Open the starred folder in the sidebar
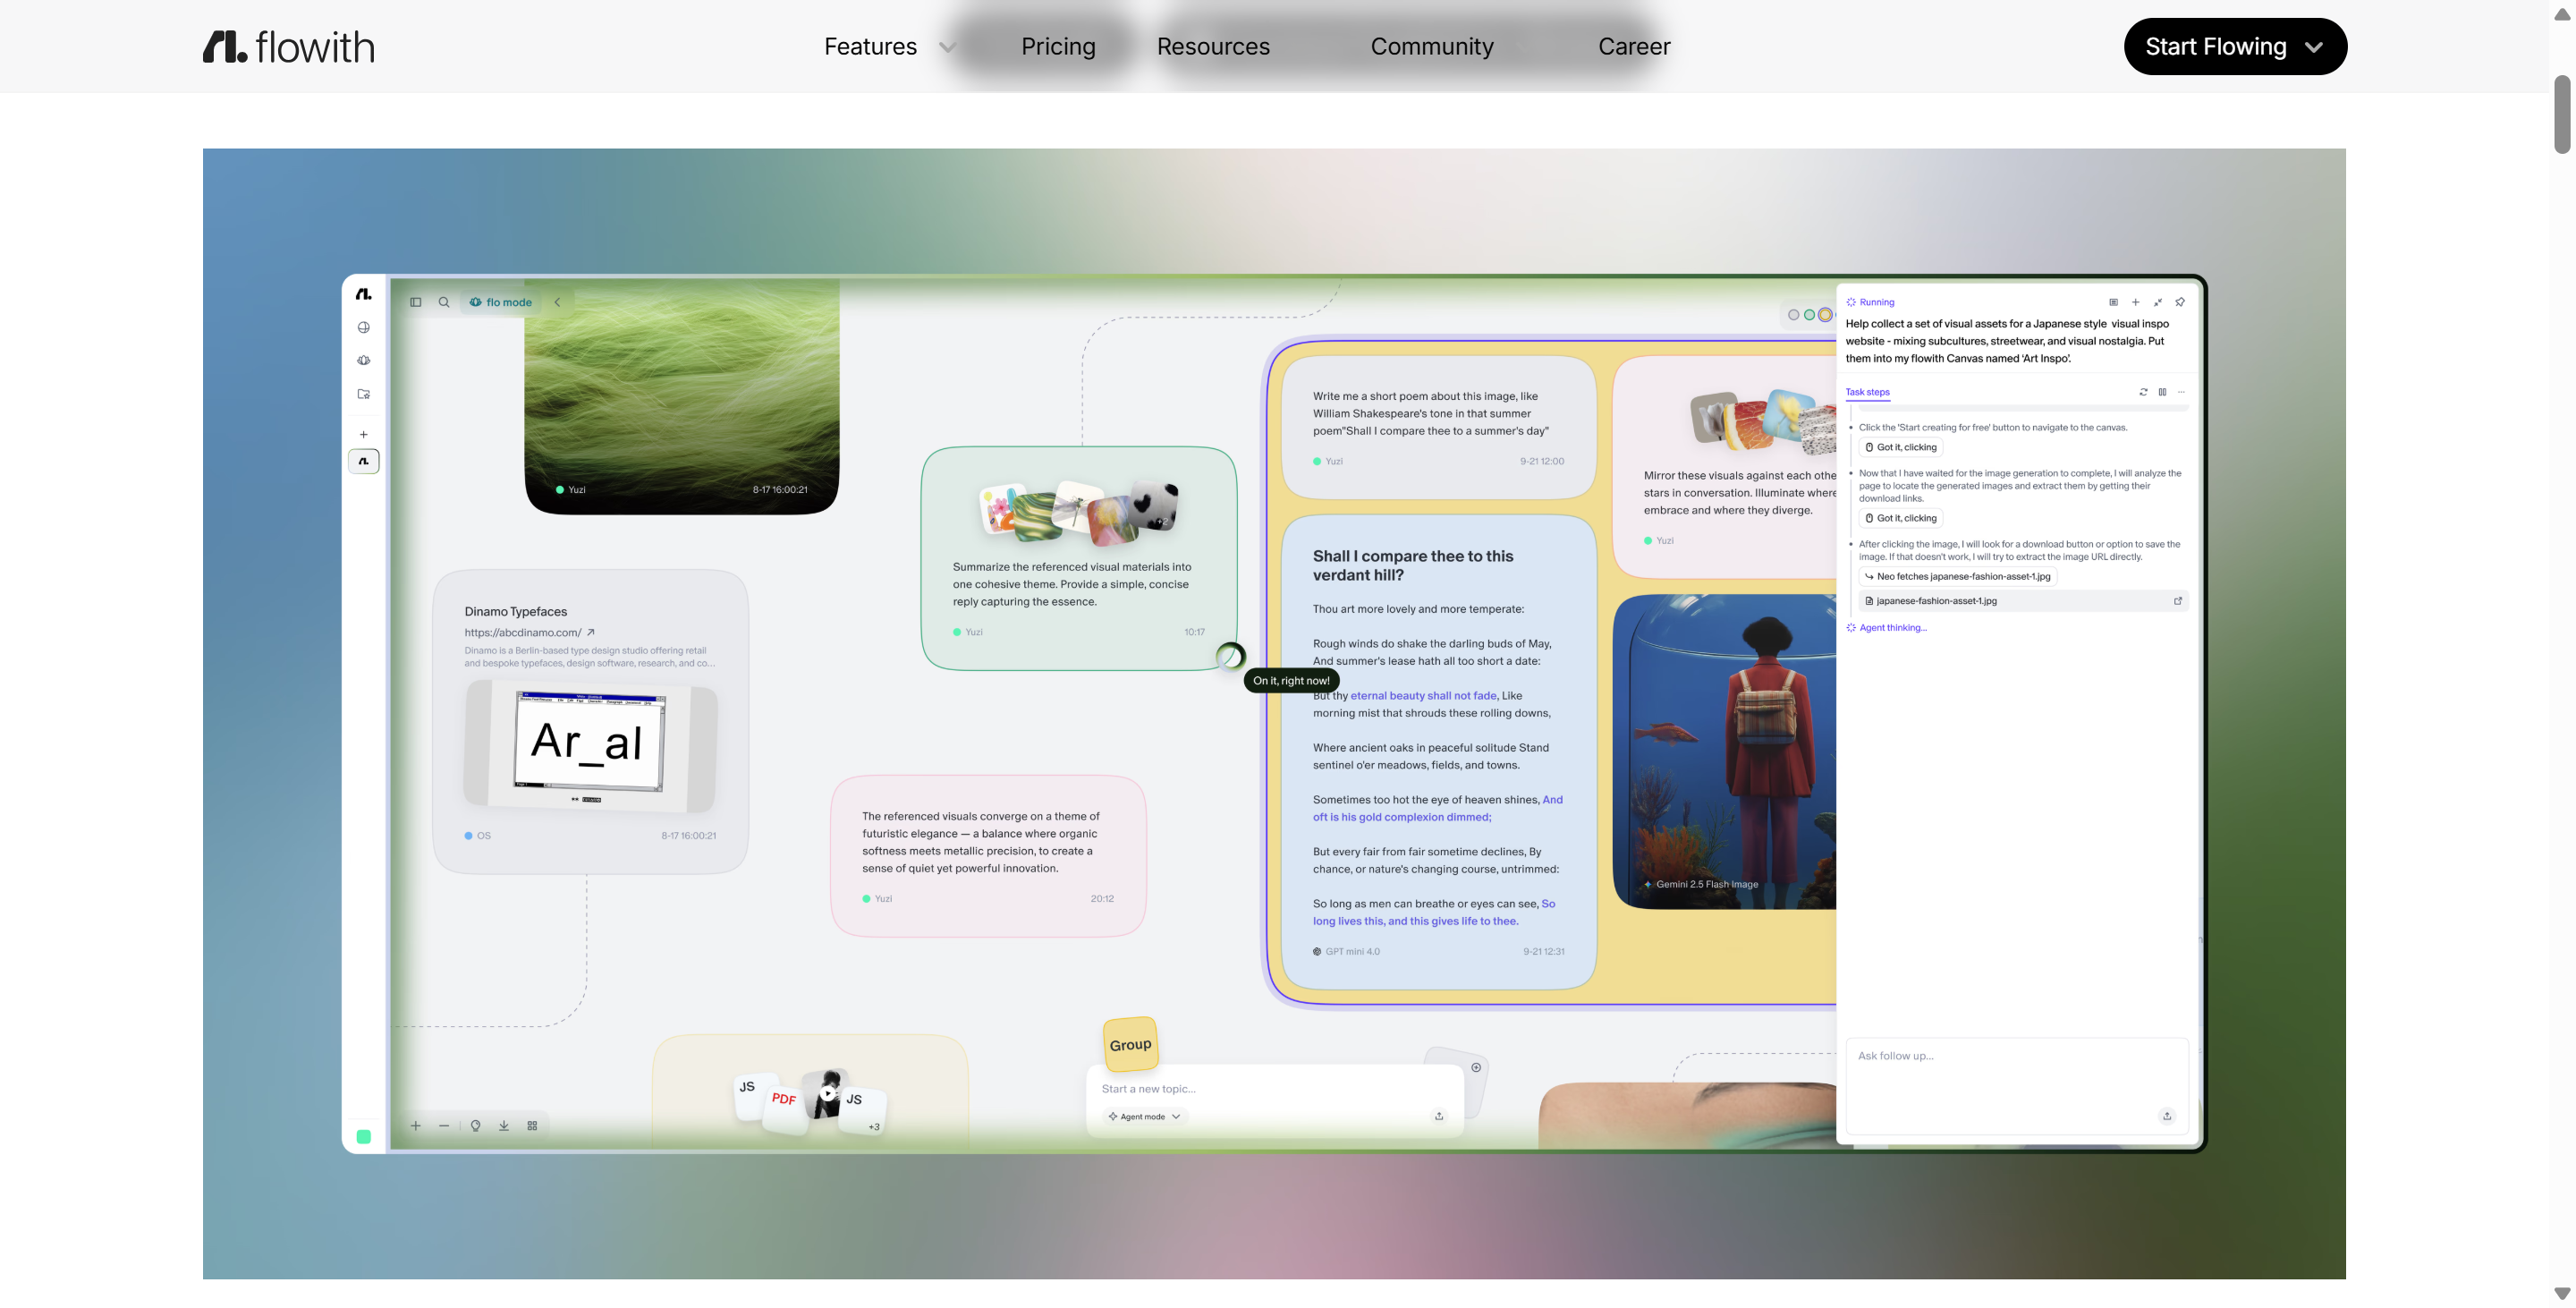 364,394
